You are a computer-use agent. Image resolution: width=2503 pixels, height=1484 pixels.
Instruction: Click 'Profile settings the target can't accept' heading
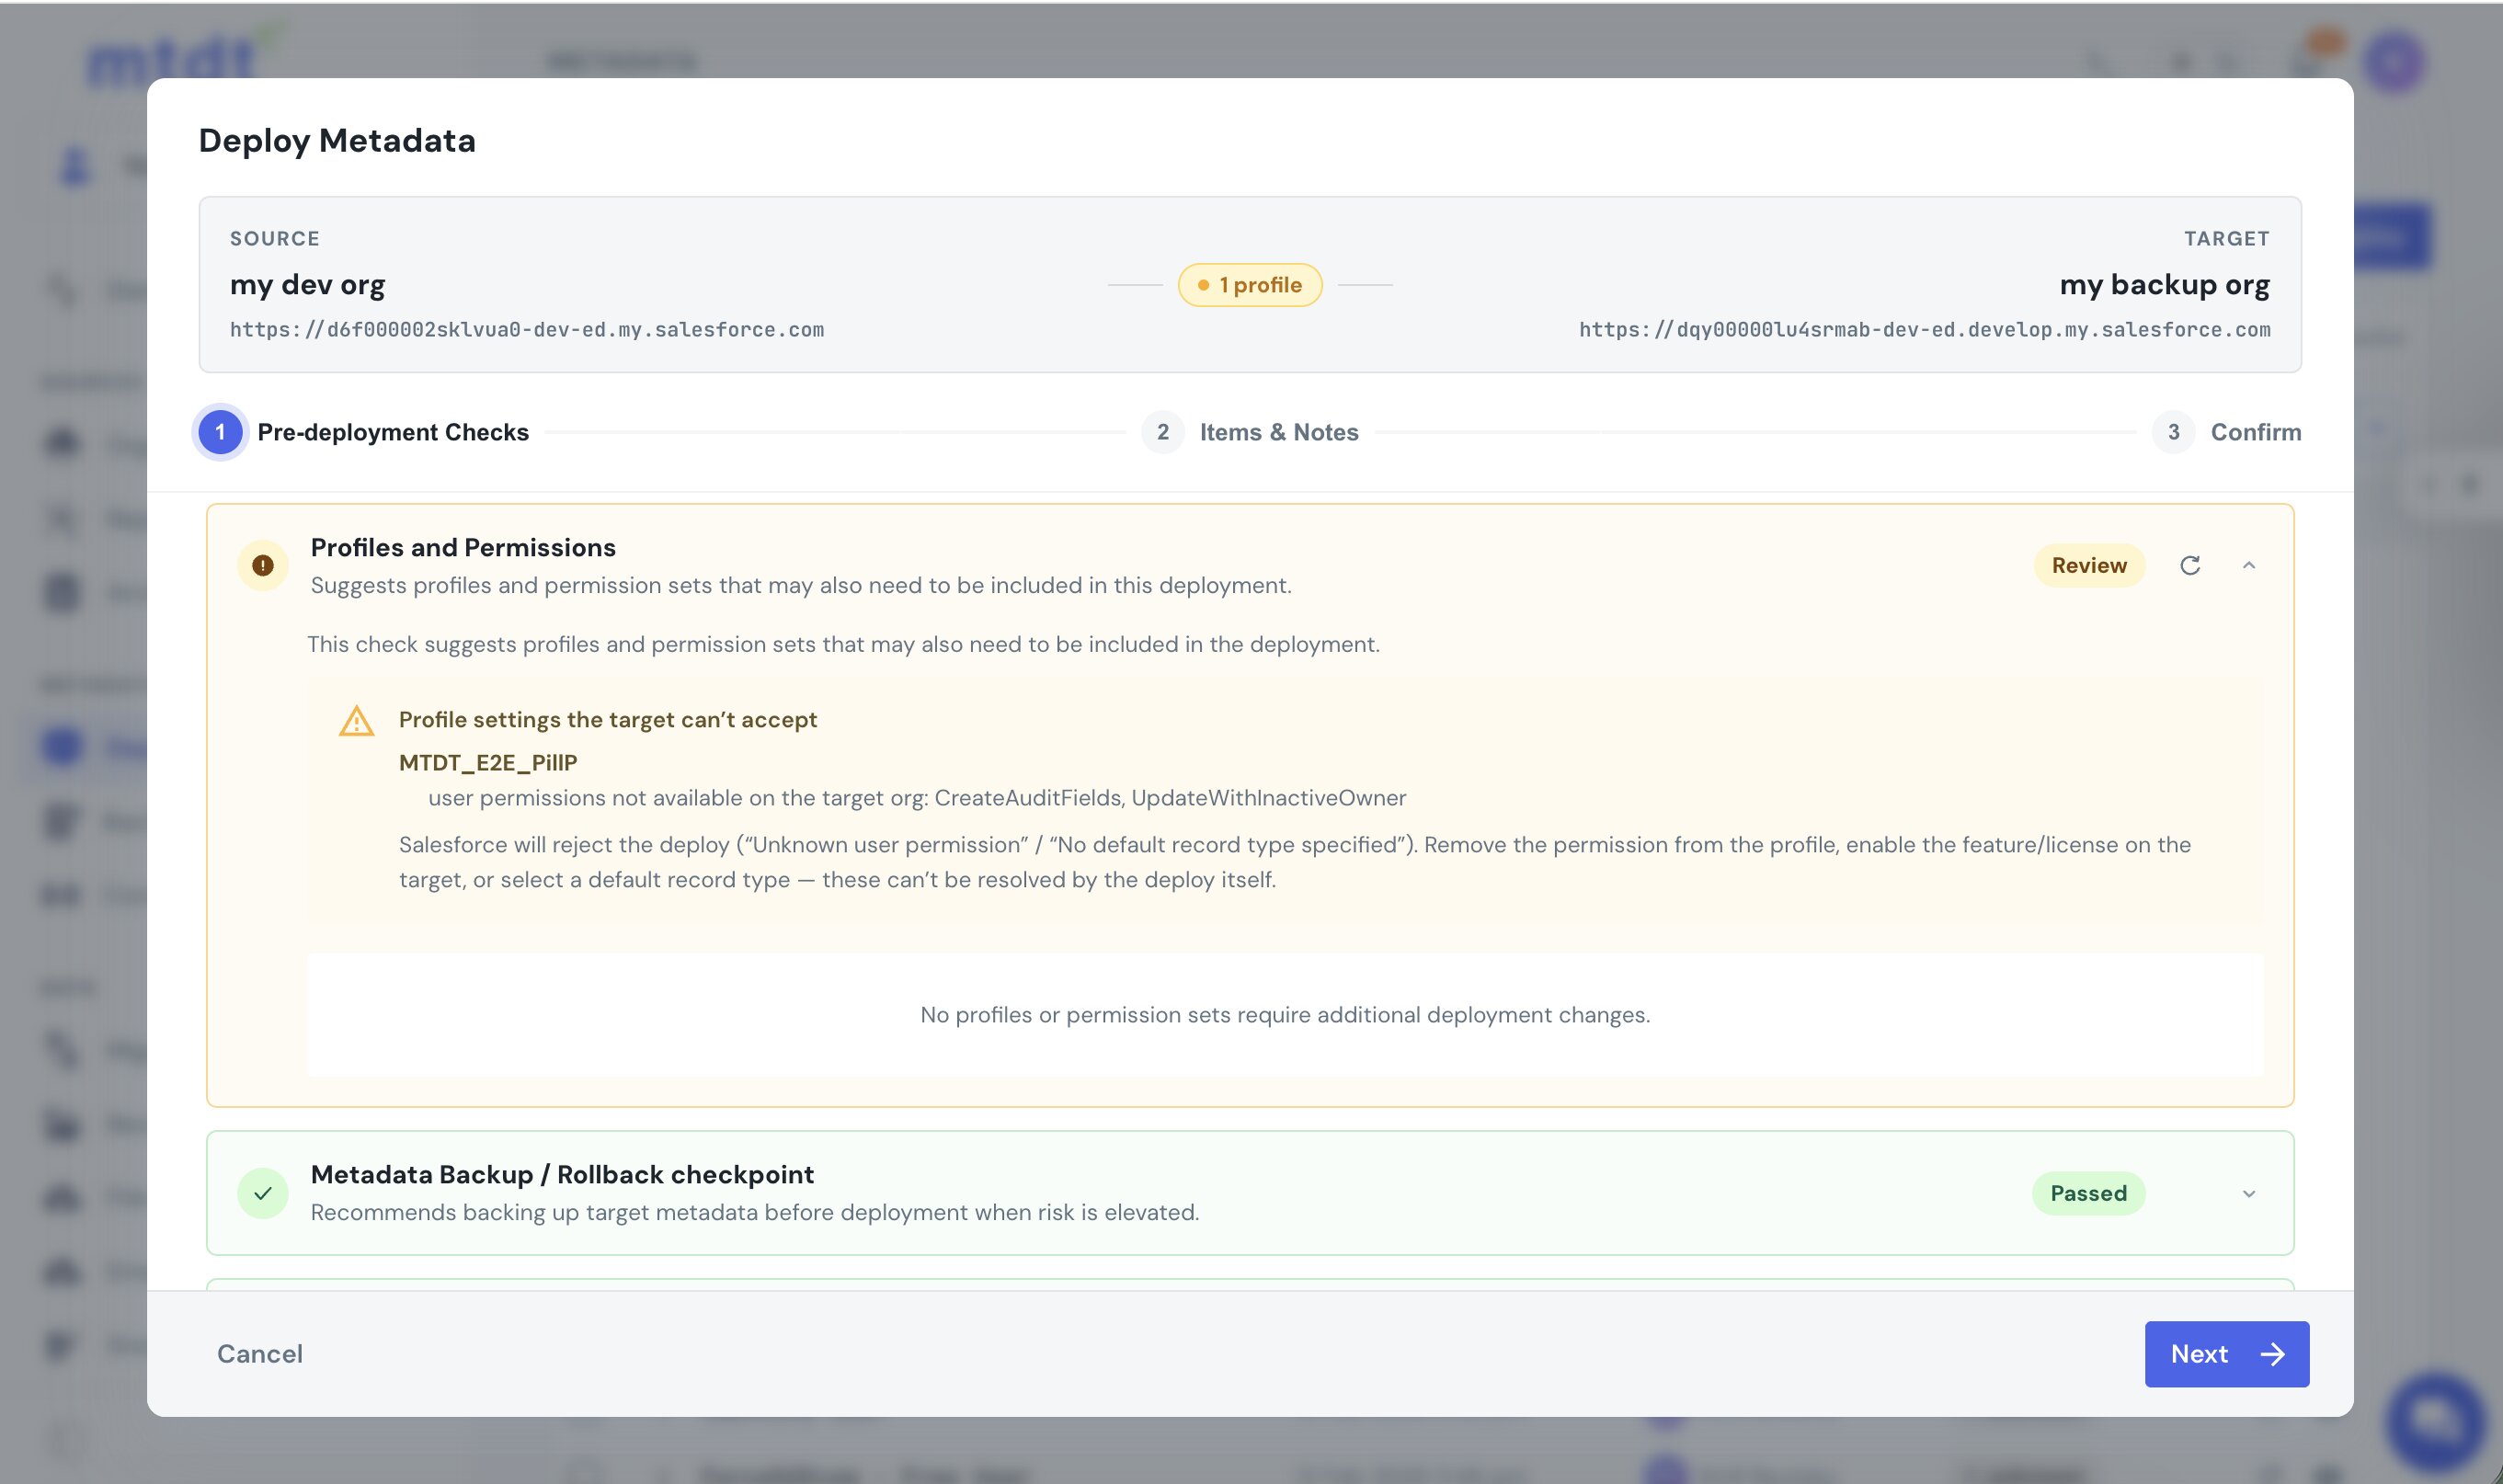pyautogui.click(x=607, y=720)
